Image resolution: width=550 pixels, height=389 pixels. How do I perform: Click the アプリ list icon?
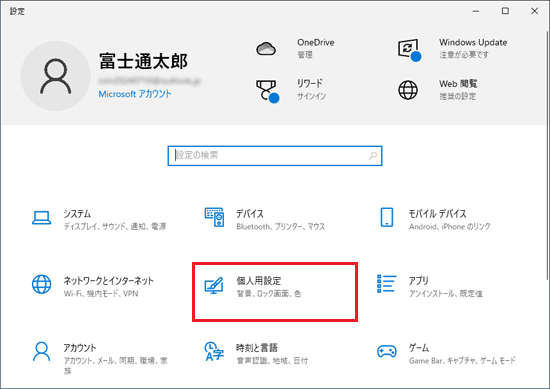tap(386, 284)
